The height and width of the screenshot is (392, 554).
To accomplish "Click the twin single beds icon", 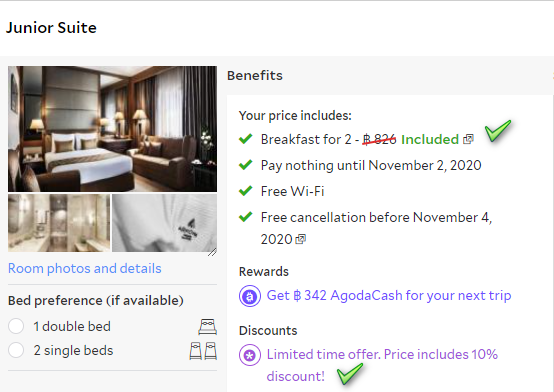I will [203, 351].
